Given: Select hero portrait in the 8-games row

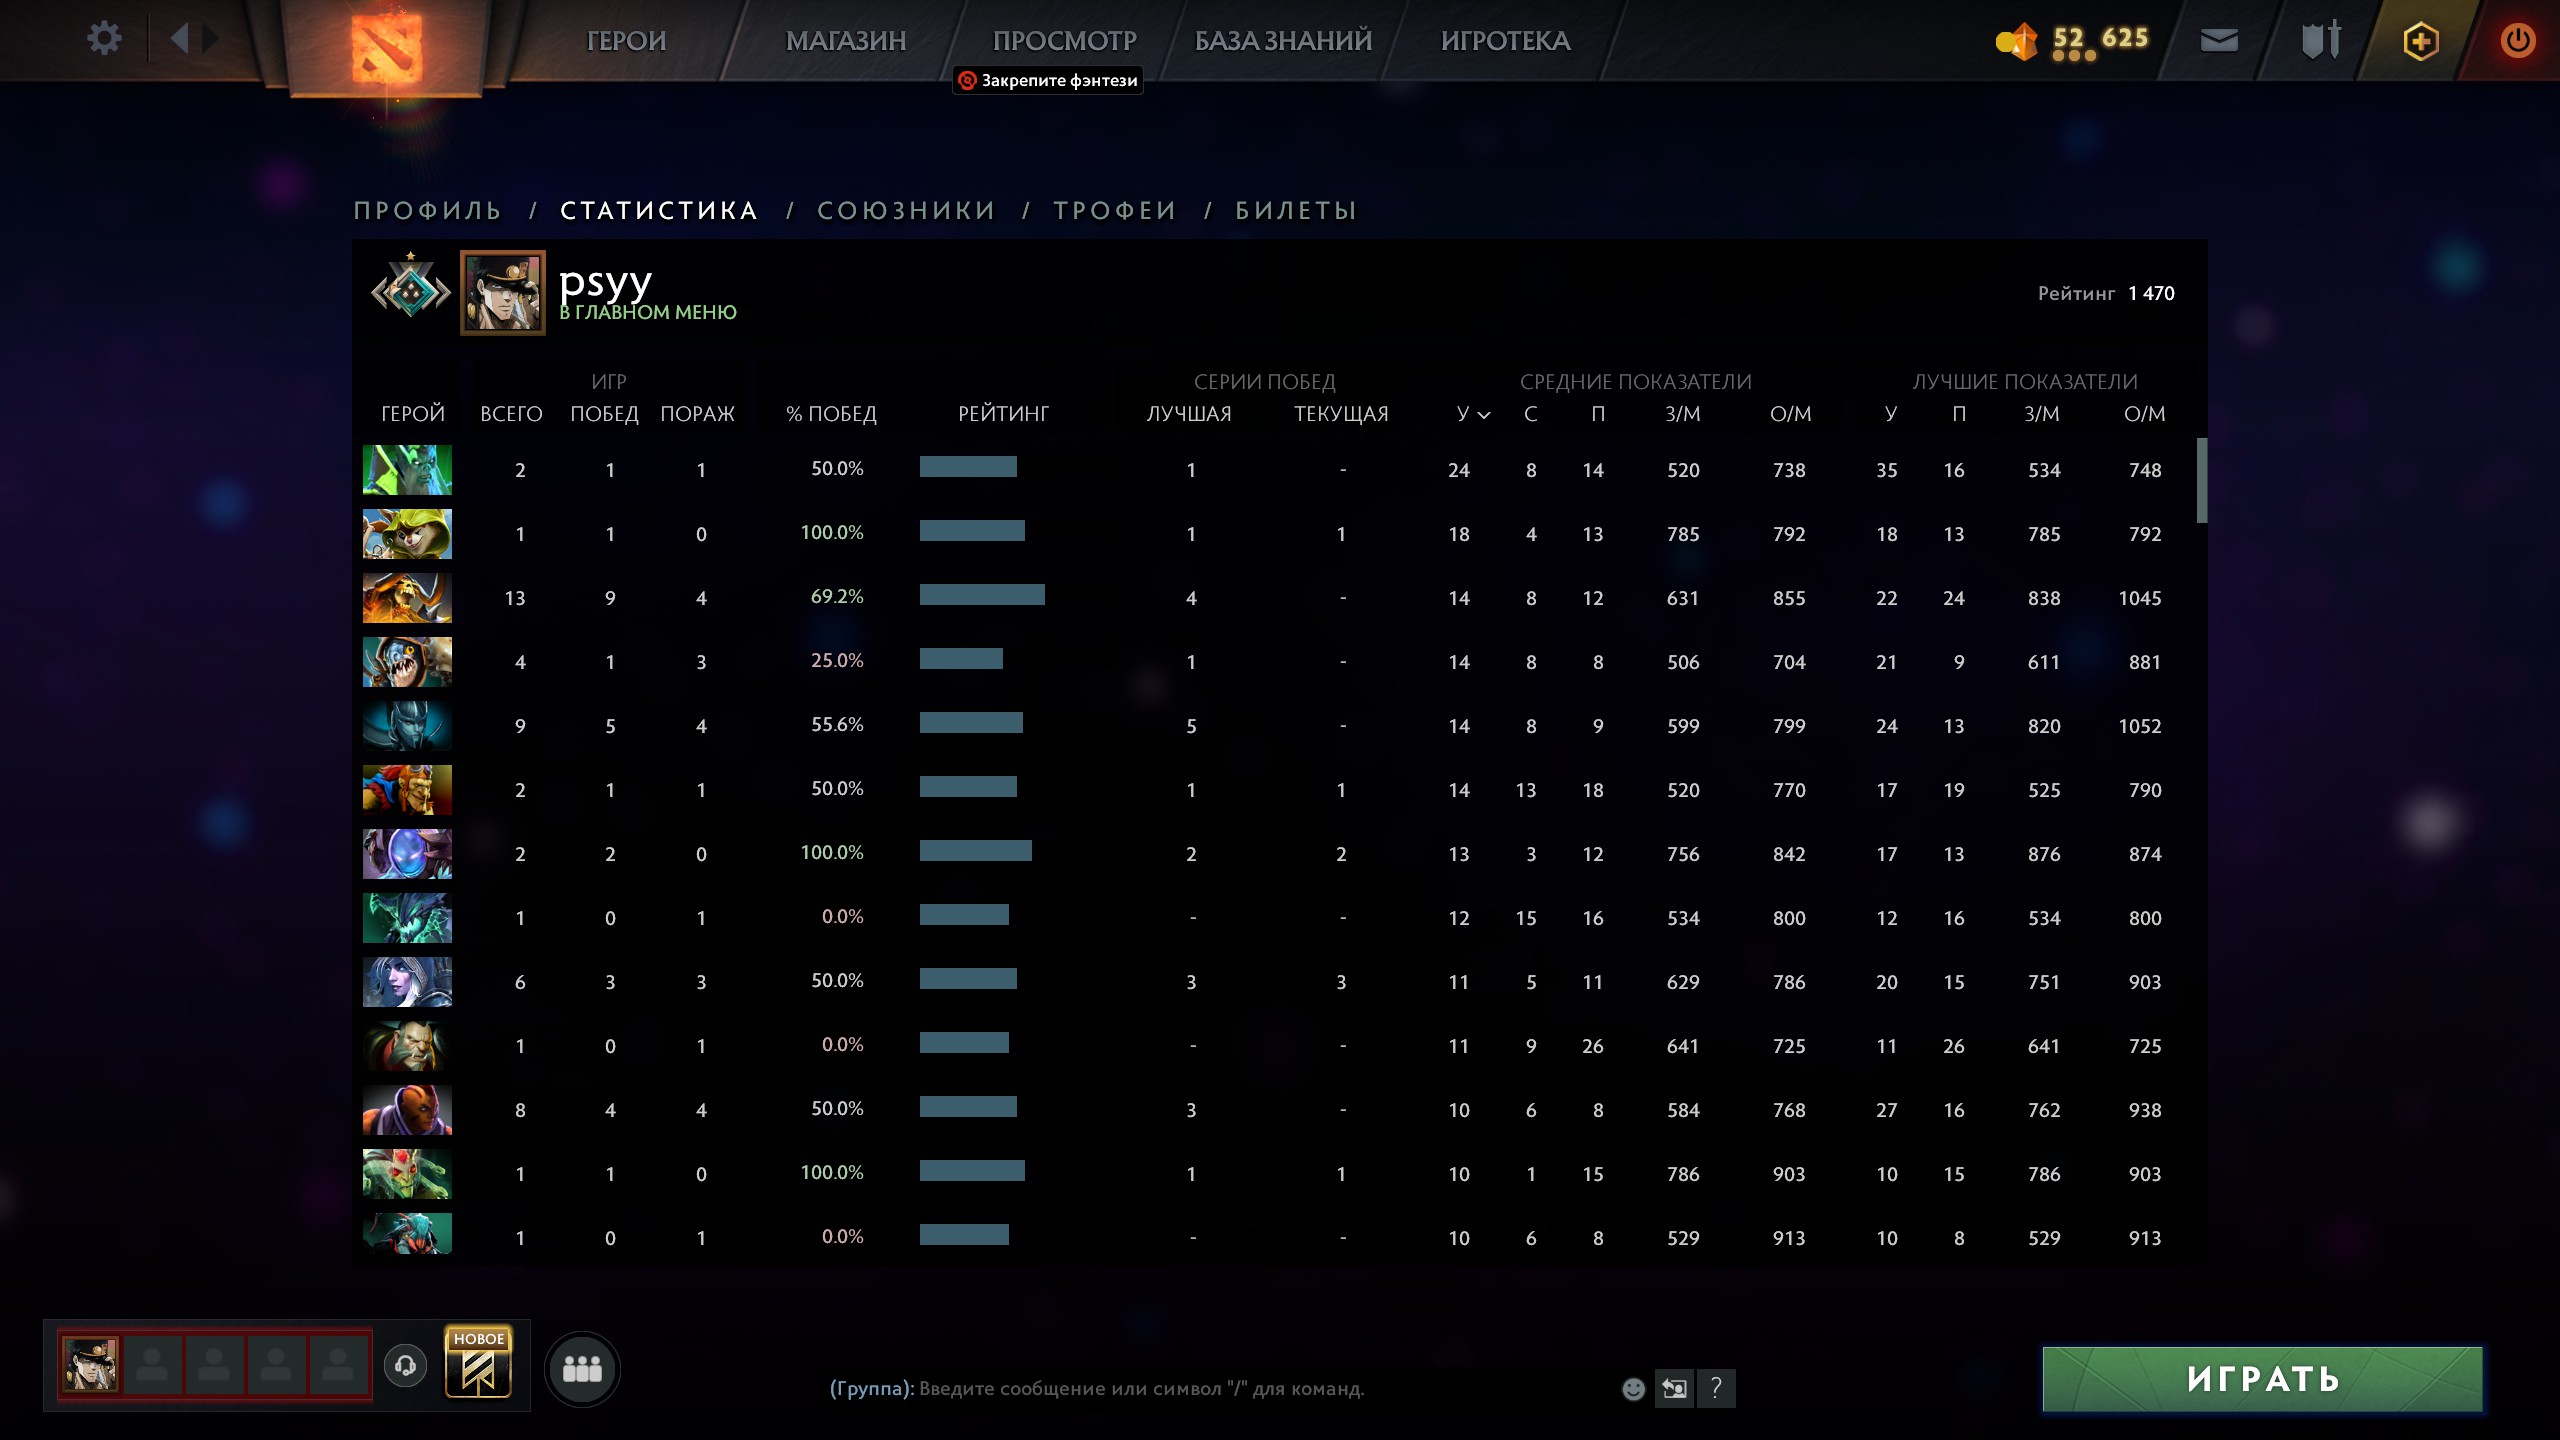Looking at the screenshot, I should coord(407,1110).
